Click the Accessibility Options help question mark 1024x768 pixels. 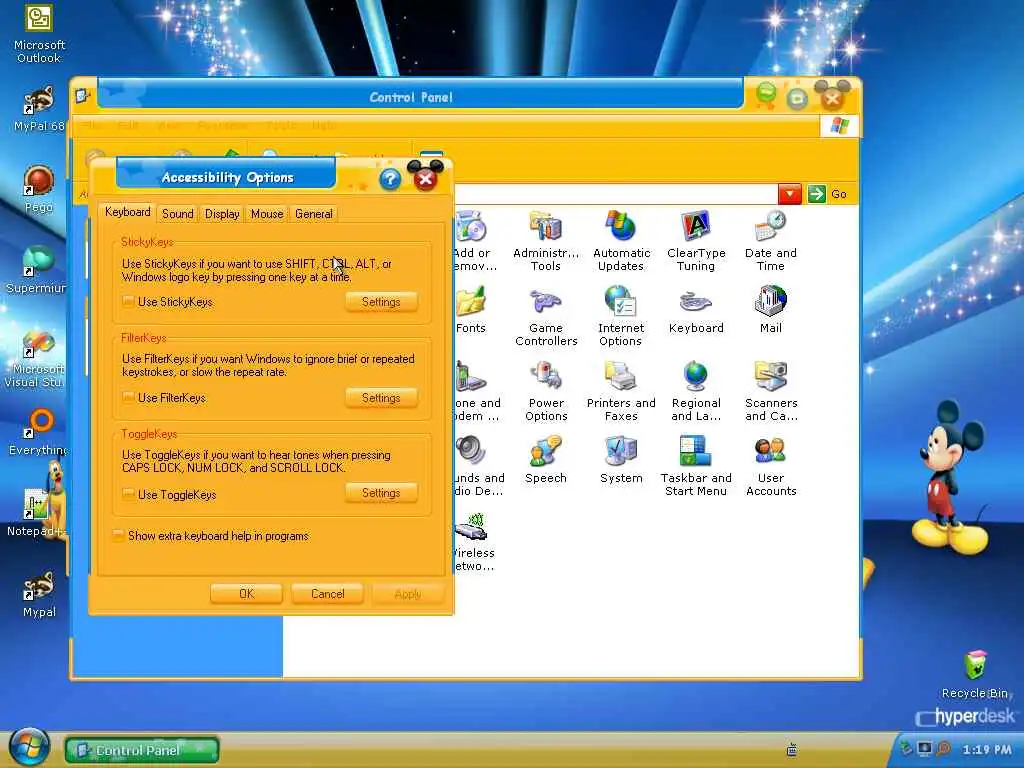(x=390, y=178)
